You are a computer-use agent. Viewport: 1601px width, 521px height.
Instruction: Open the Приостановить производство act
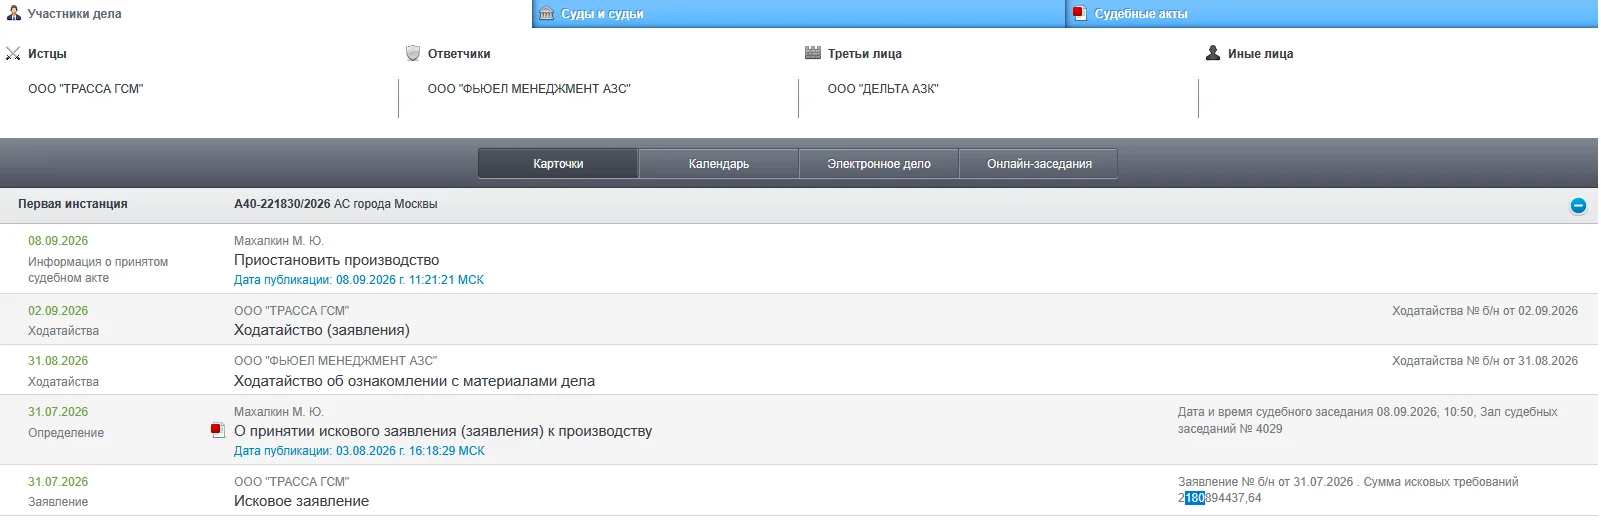[337, 260]
